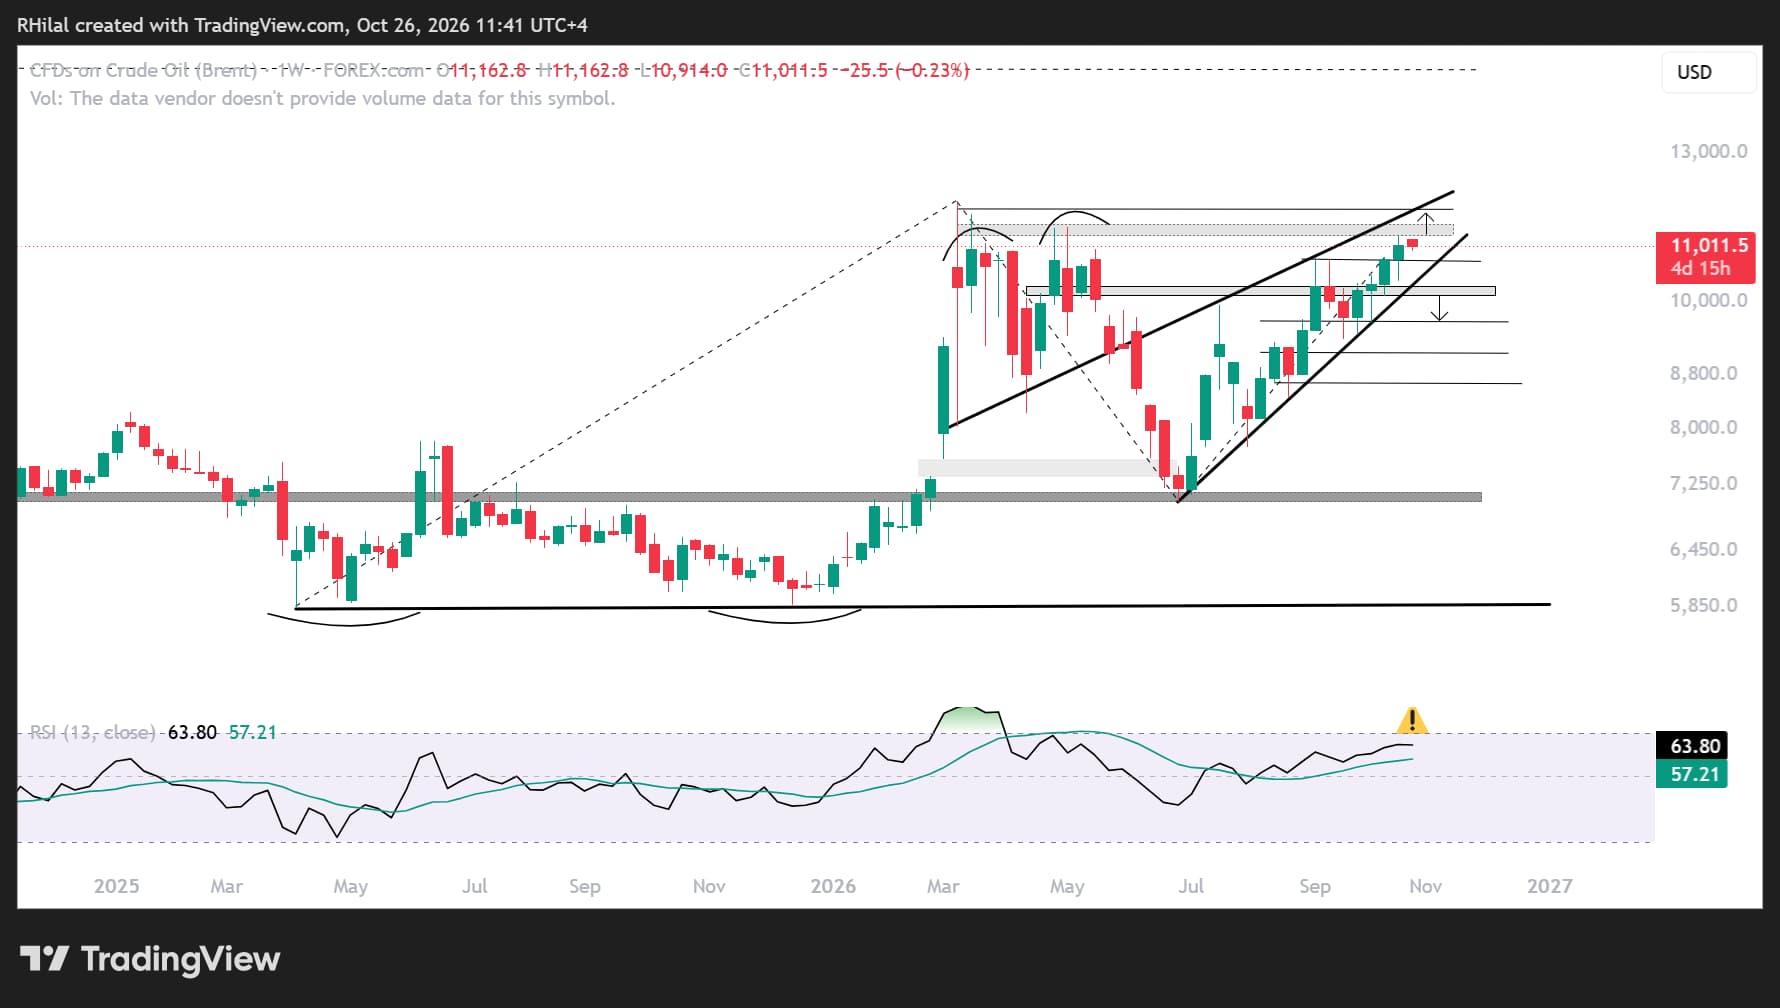Click the RSI 57.21 value label

click(x=1692, y=774)
